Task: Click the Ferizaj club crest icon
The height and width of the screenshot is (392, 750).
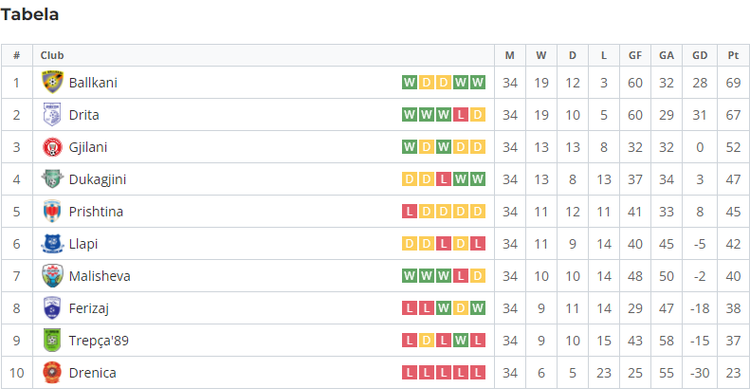Action: pyautogui.click(x=52, y=308)
